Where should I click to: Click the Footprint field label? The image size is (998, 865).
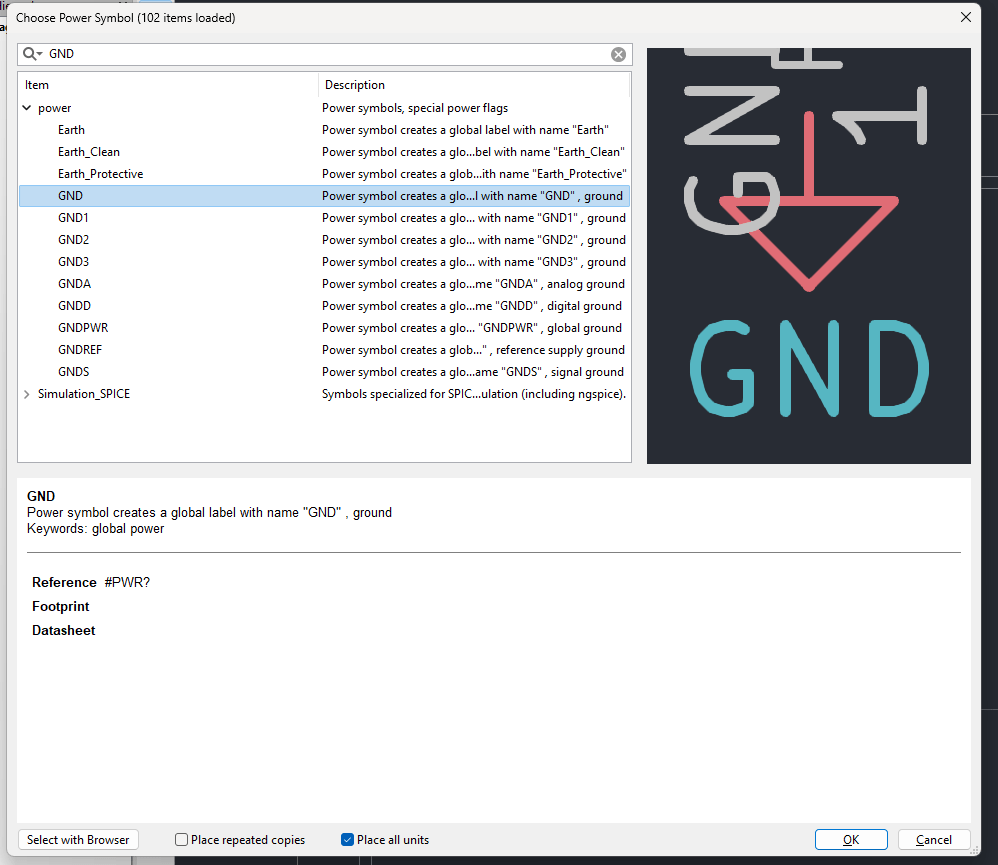[60, 607]
